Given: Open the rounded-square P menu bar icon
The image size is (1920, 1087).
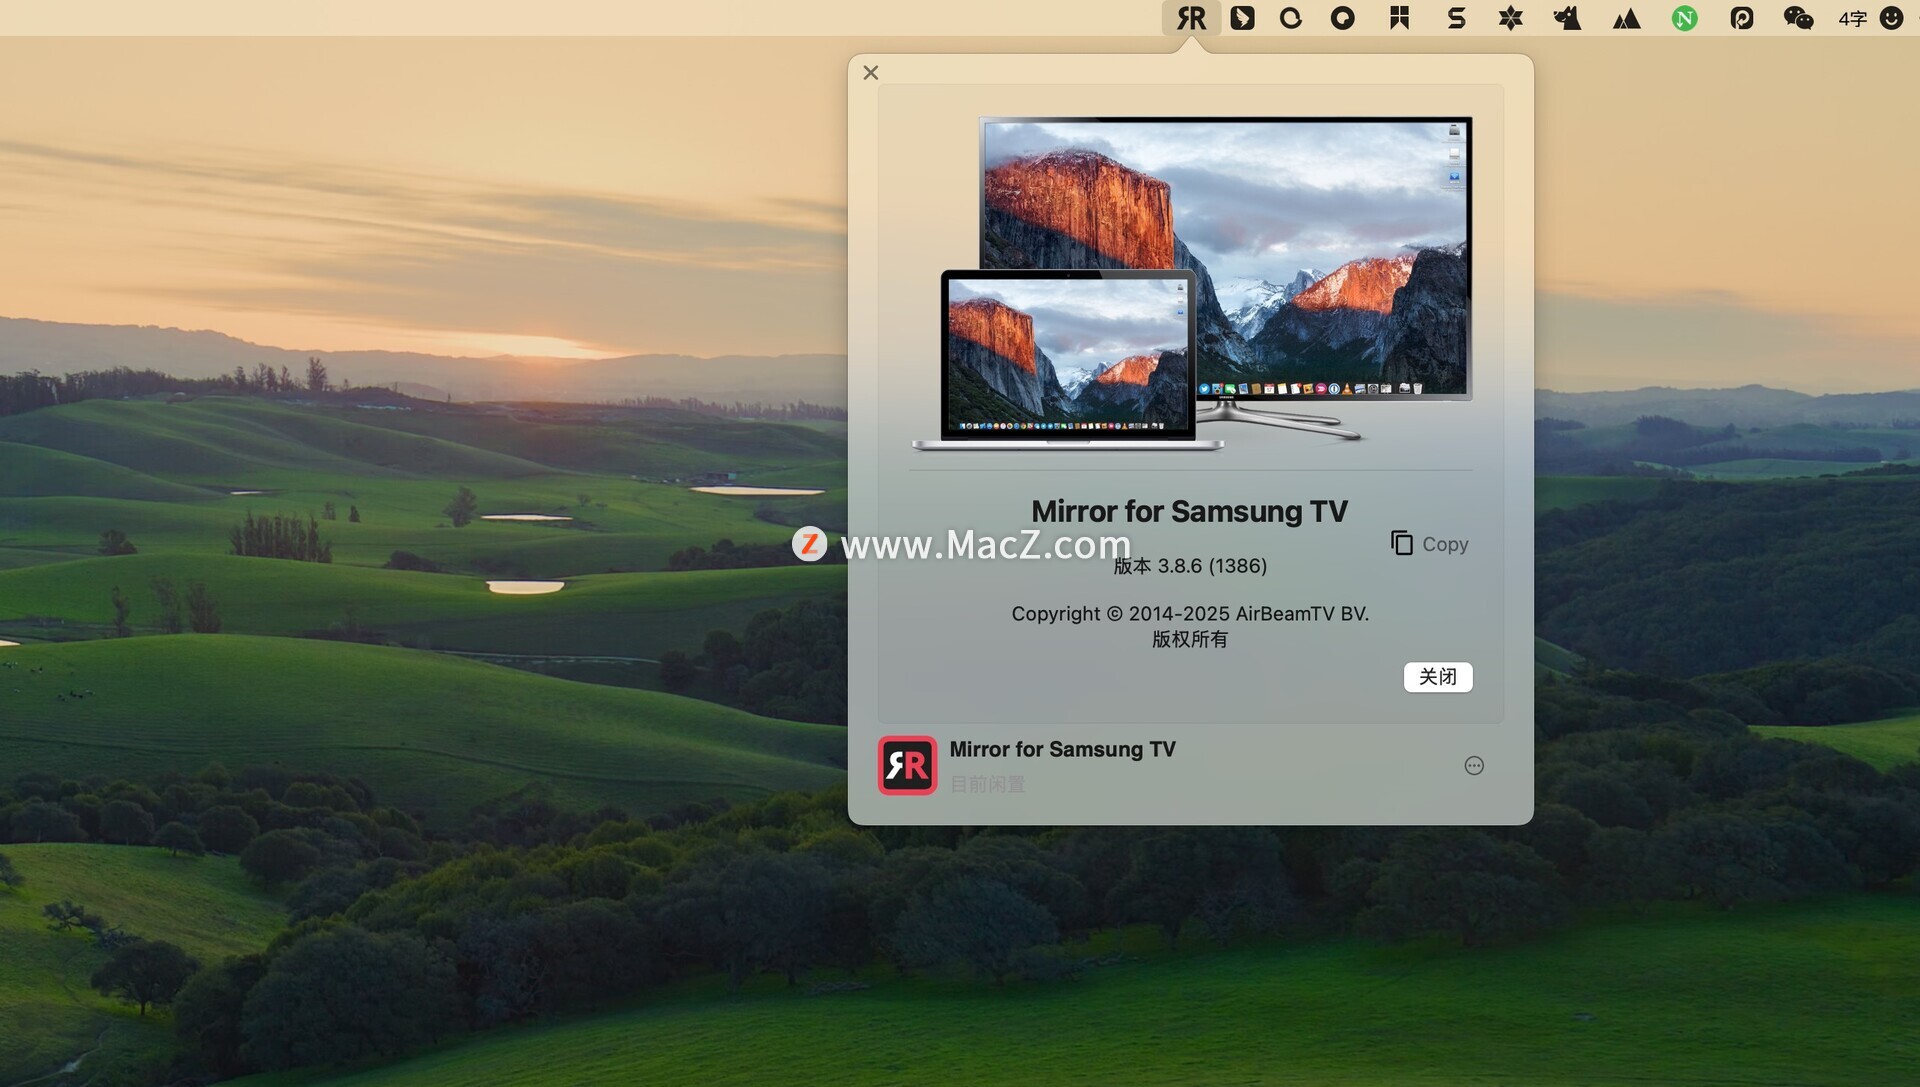Looking at the screenshot, I should 1742,18.
